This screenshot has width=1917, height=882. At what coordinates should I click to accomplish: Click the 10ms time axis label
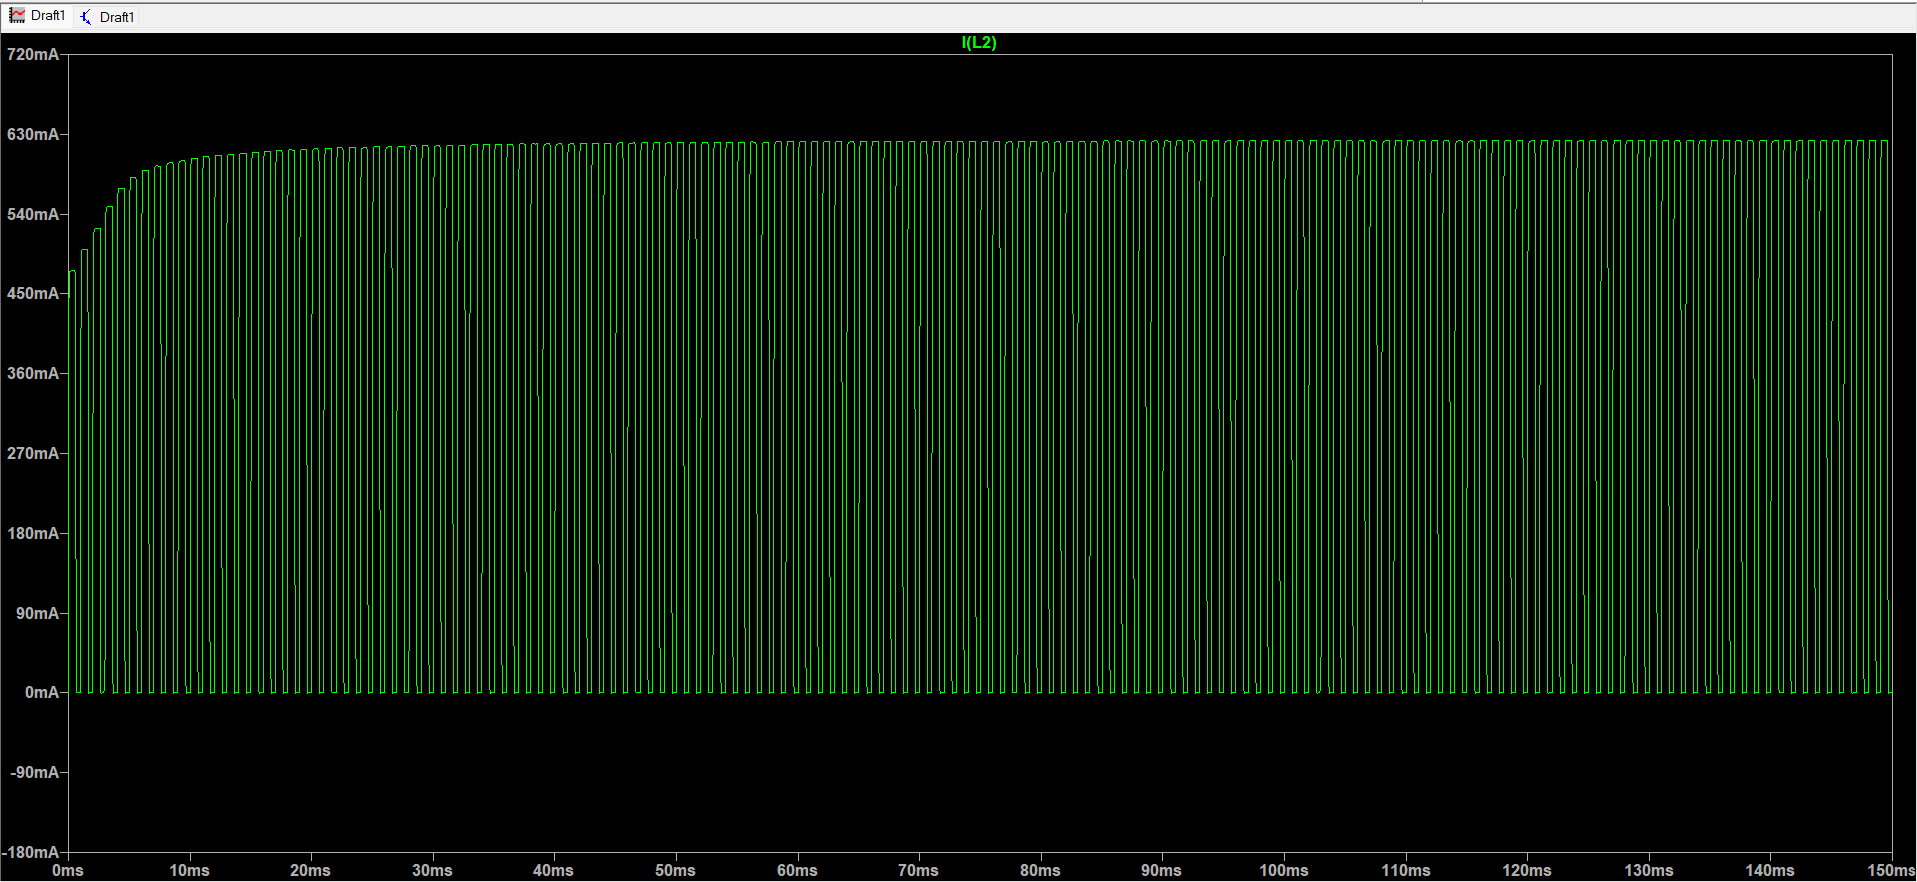pyautogui.click(x=189, y=870)
